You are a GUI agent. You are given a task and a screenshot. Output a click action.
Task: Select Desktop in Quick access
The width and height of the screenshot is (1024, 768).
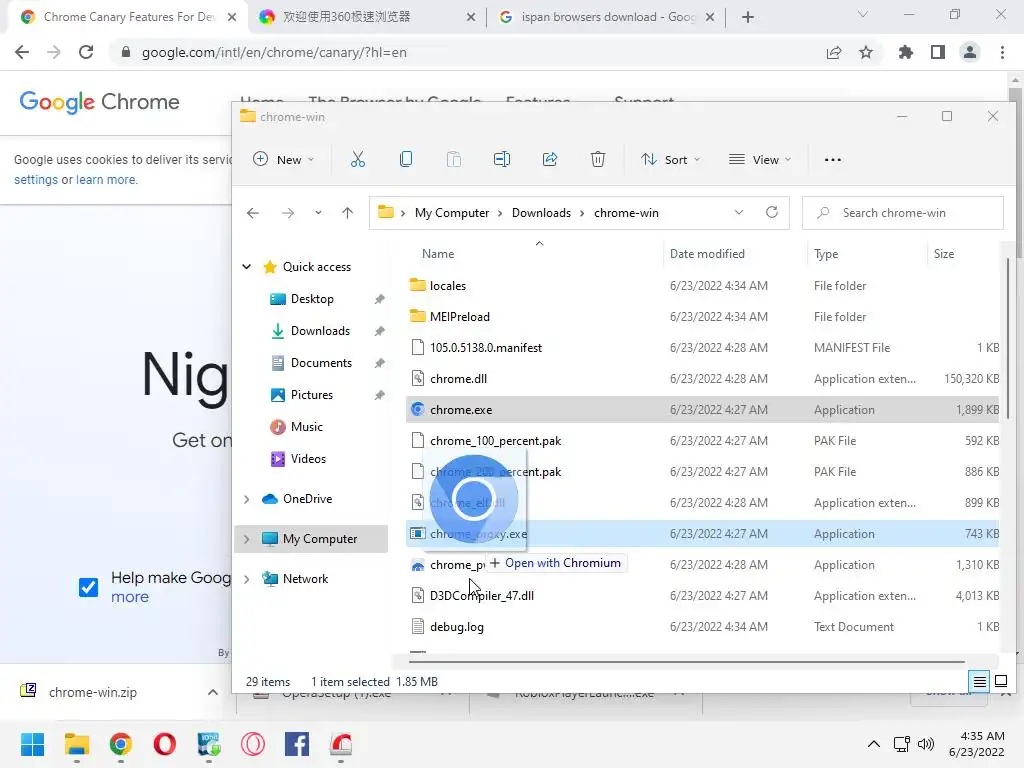[x=312, y=298]
